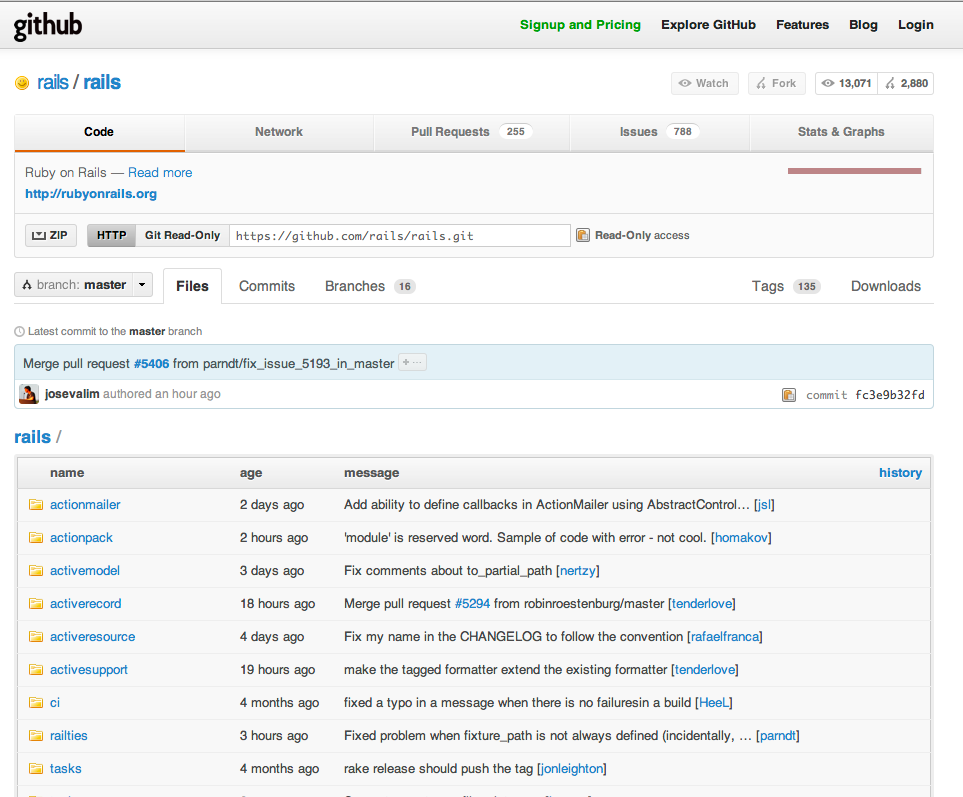Screen dimensions: 963x797
Task: Click the actionpack folder icon
Action: (x=36, y=538)
